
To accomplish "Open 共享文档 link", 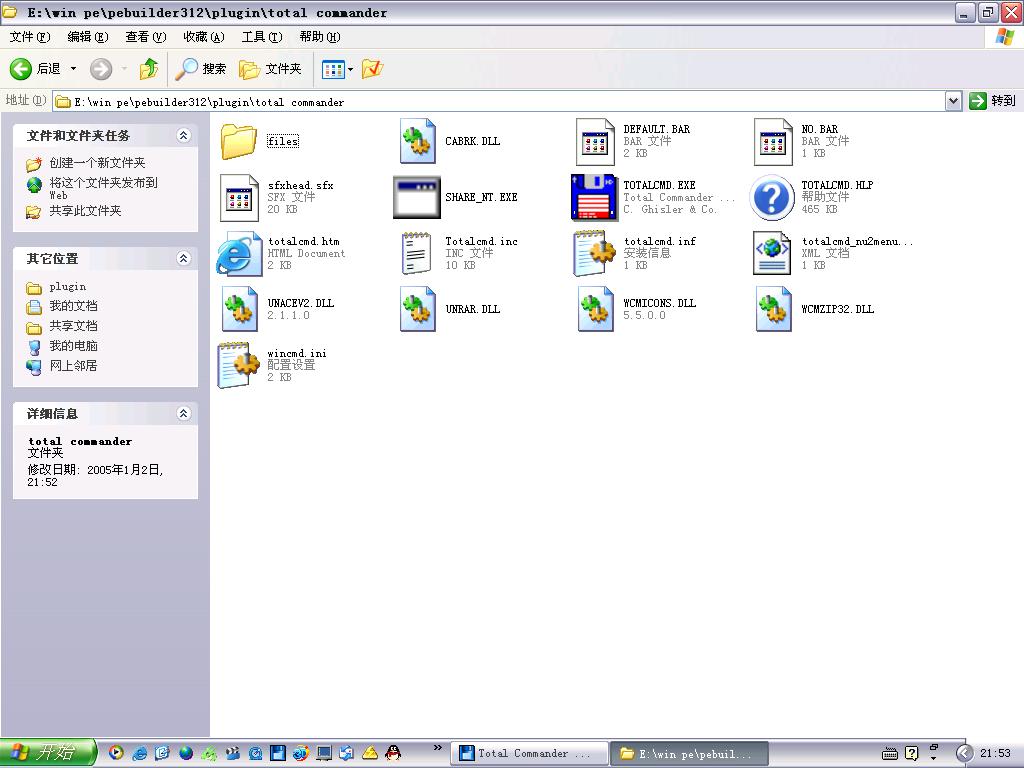I will coord(73,326).
